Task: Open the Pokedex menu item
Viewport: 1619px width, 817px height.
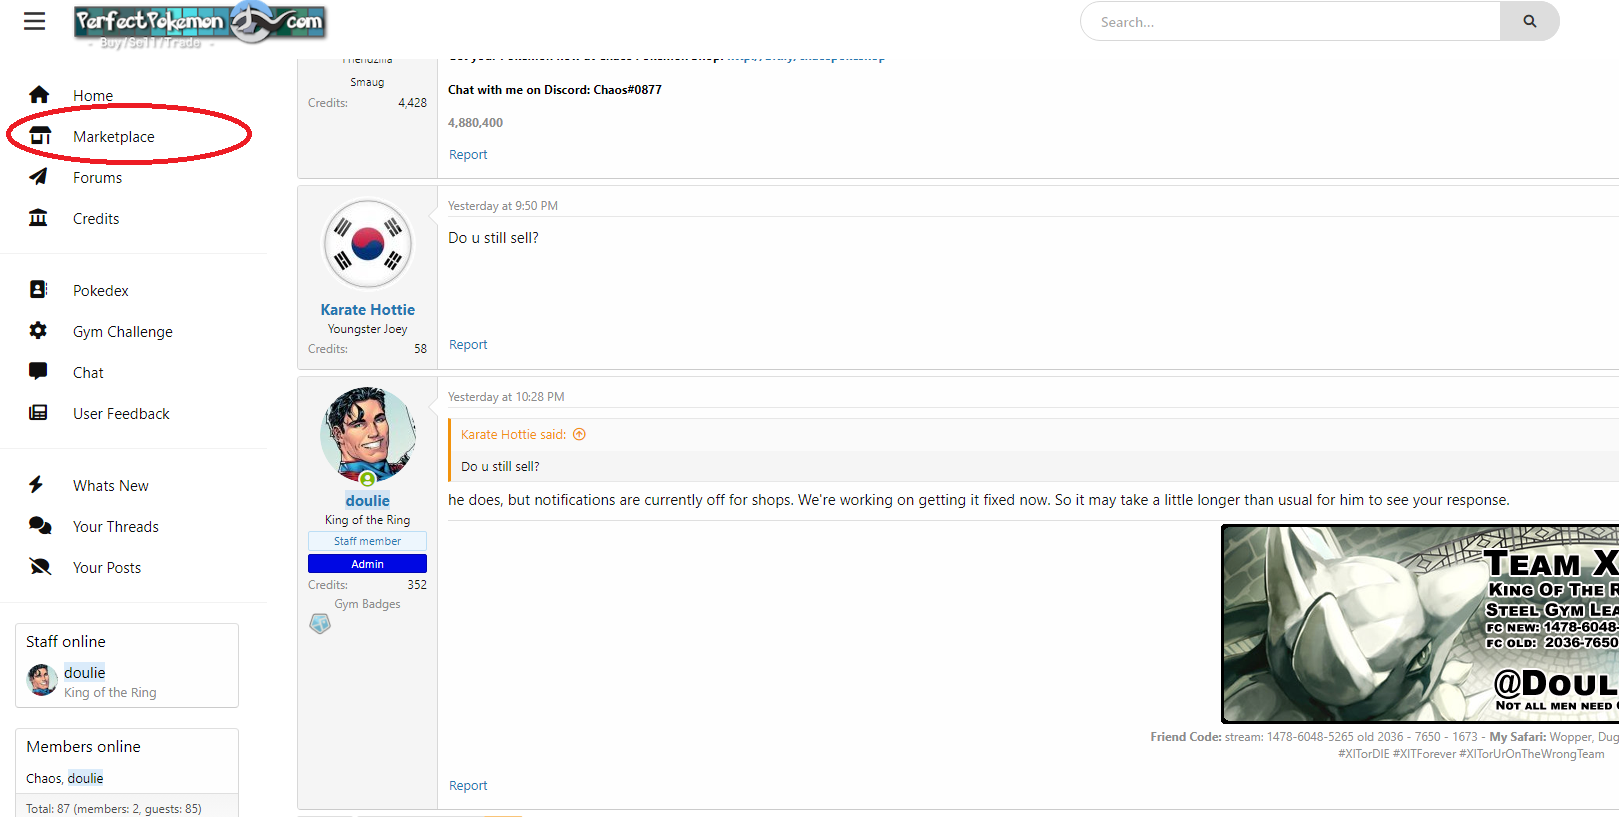Action: pyautogui.click(x=101, y=291)
